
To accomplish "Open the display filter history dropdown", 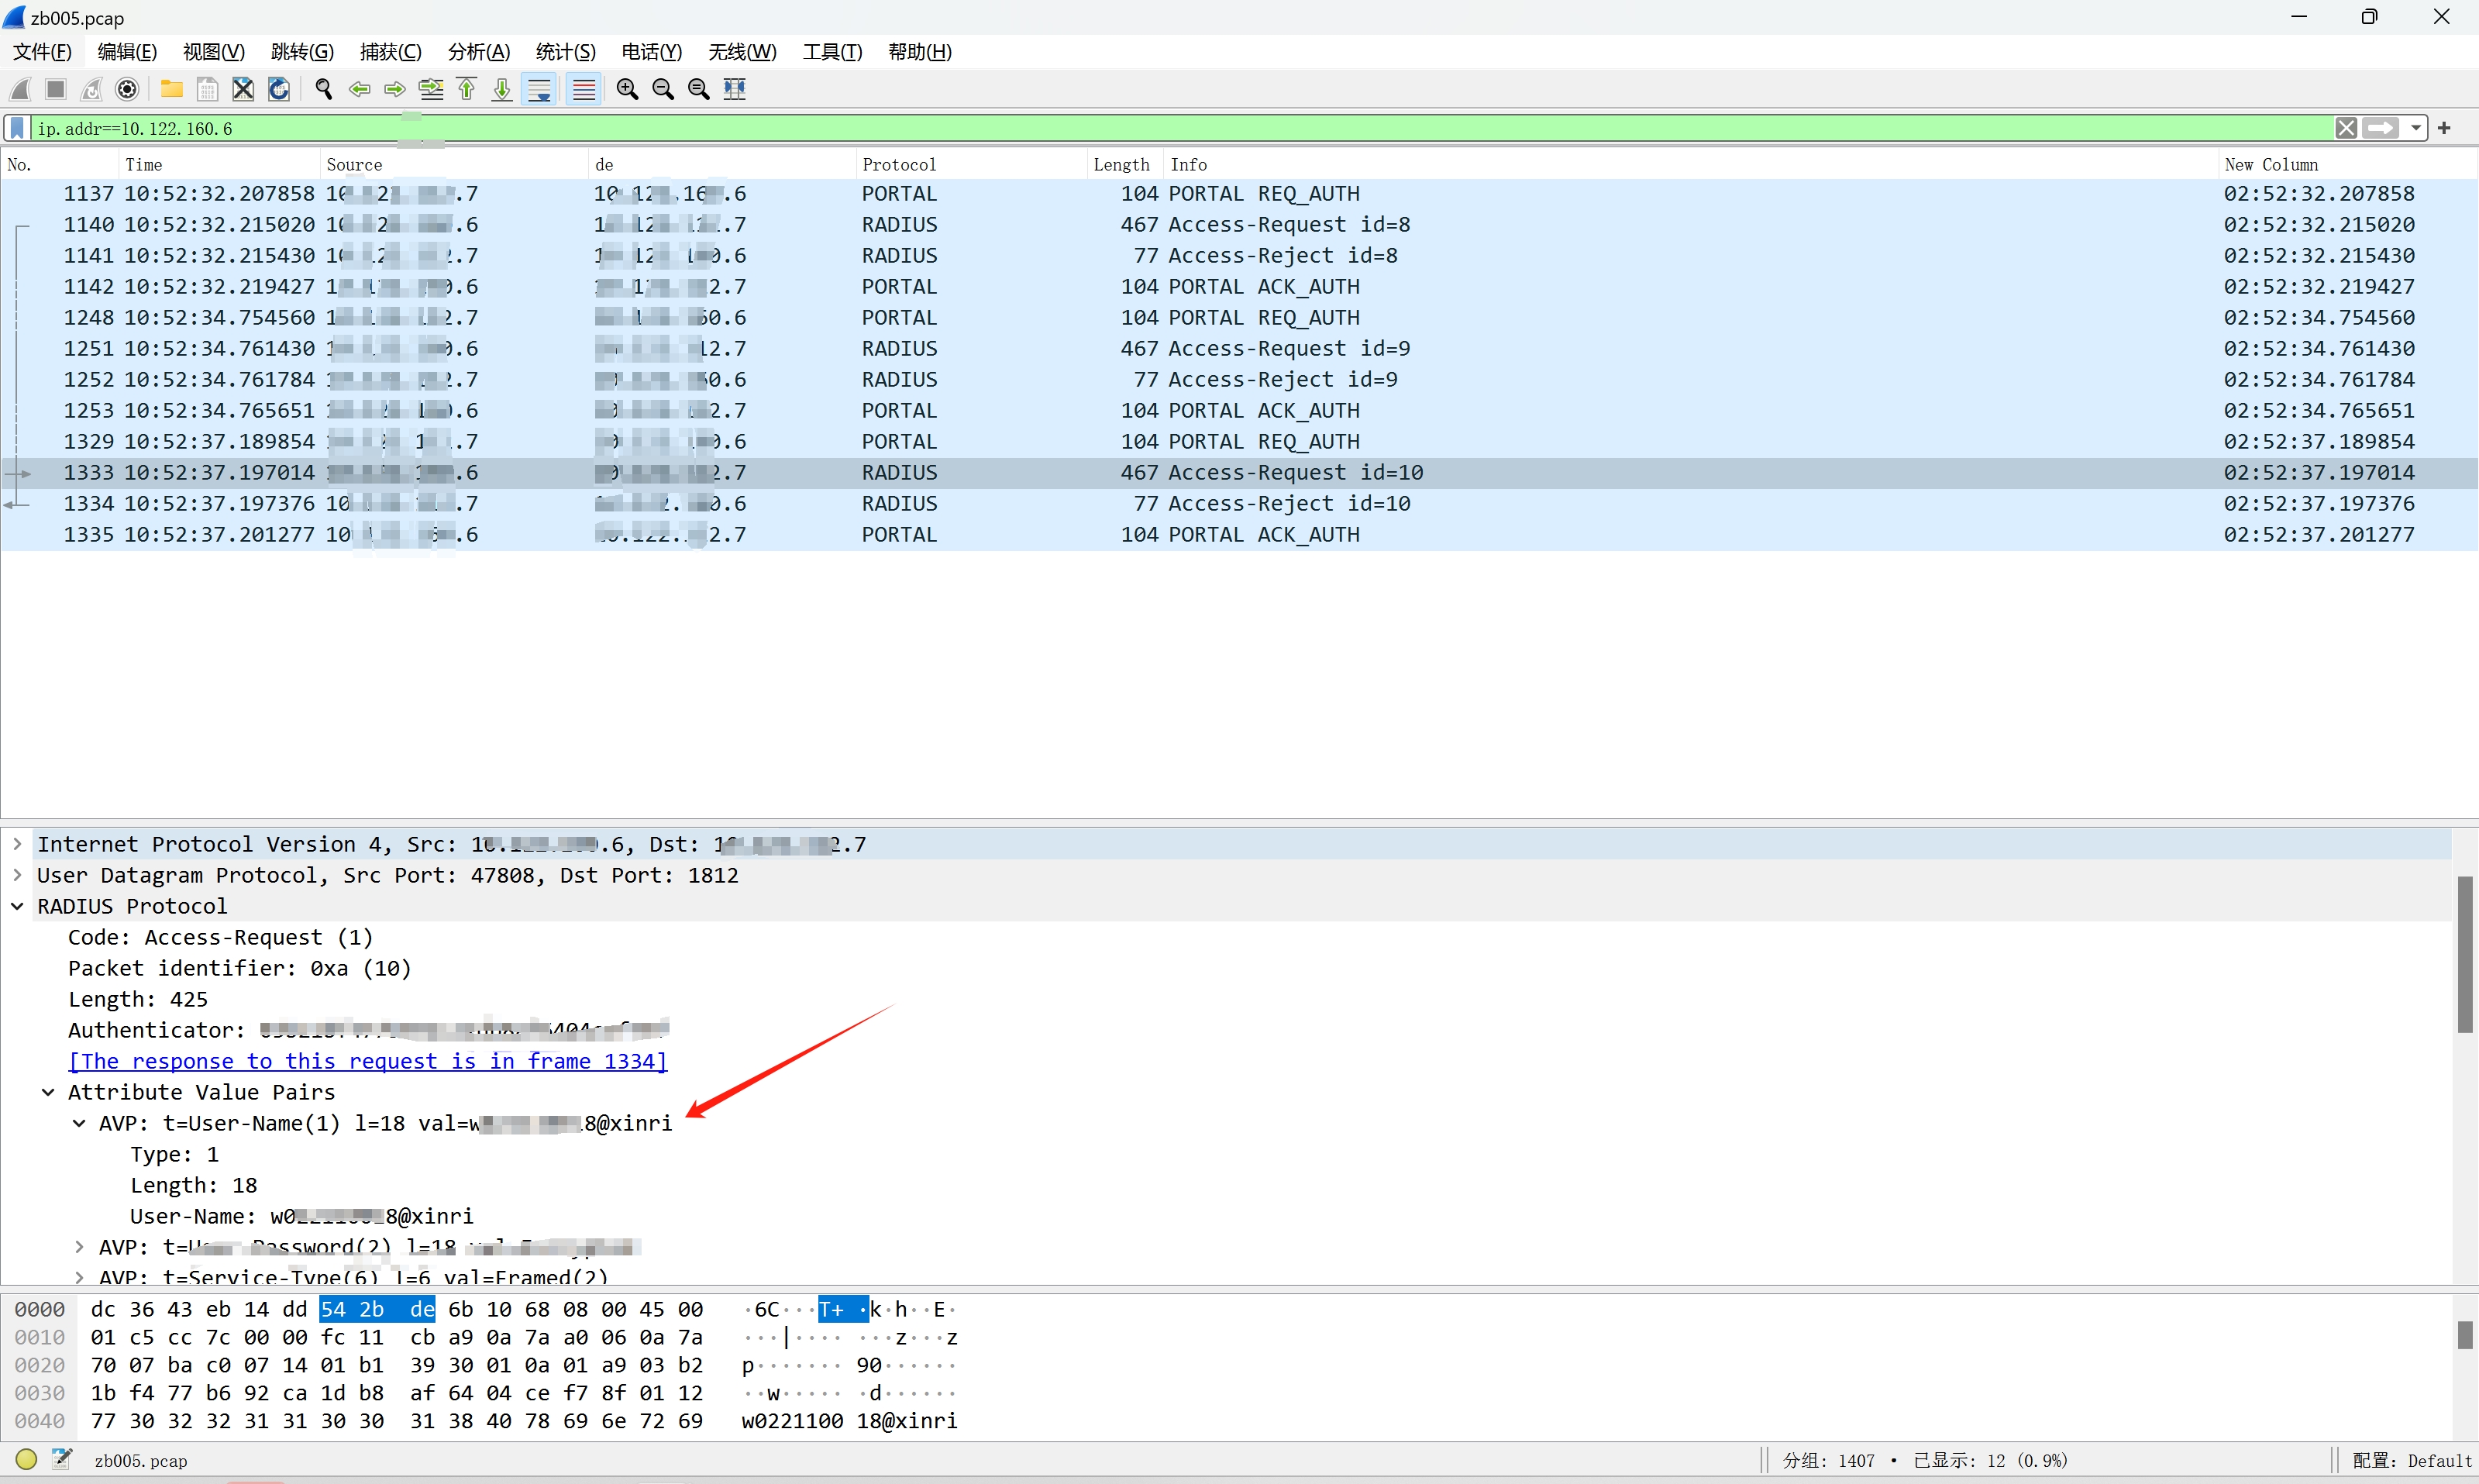I will pos(2416,128).
